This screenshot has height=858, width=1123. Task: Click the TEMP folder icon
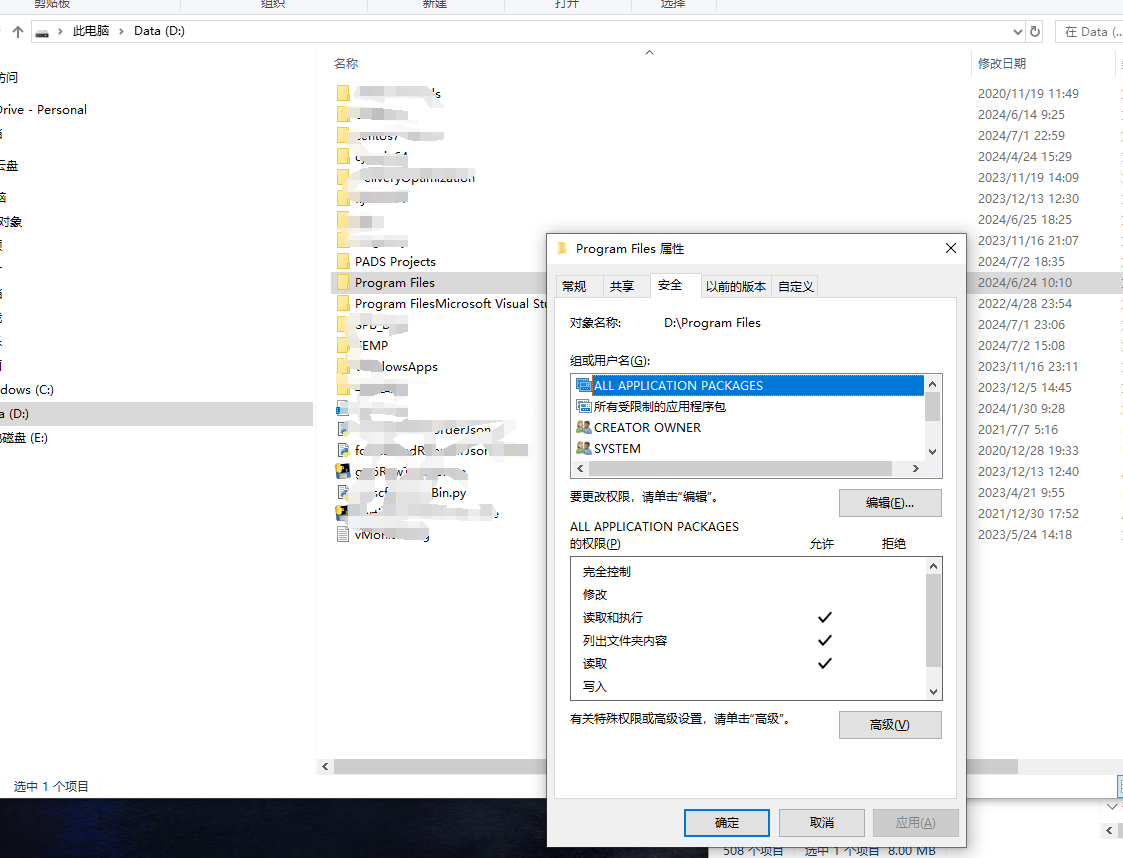(343, 345)
